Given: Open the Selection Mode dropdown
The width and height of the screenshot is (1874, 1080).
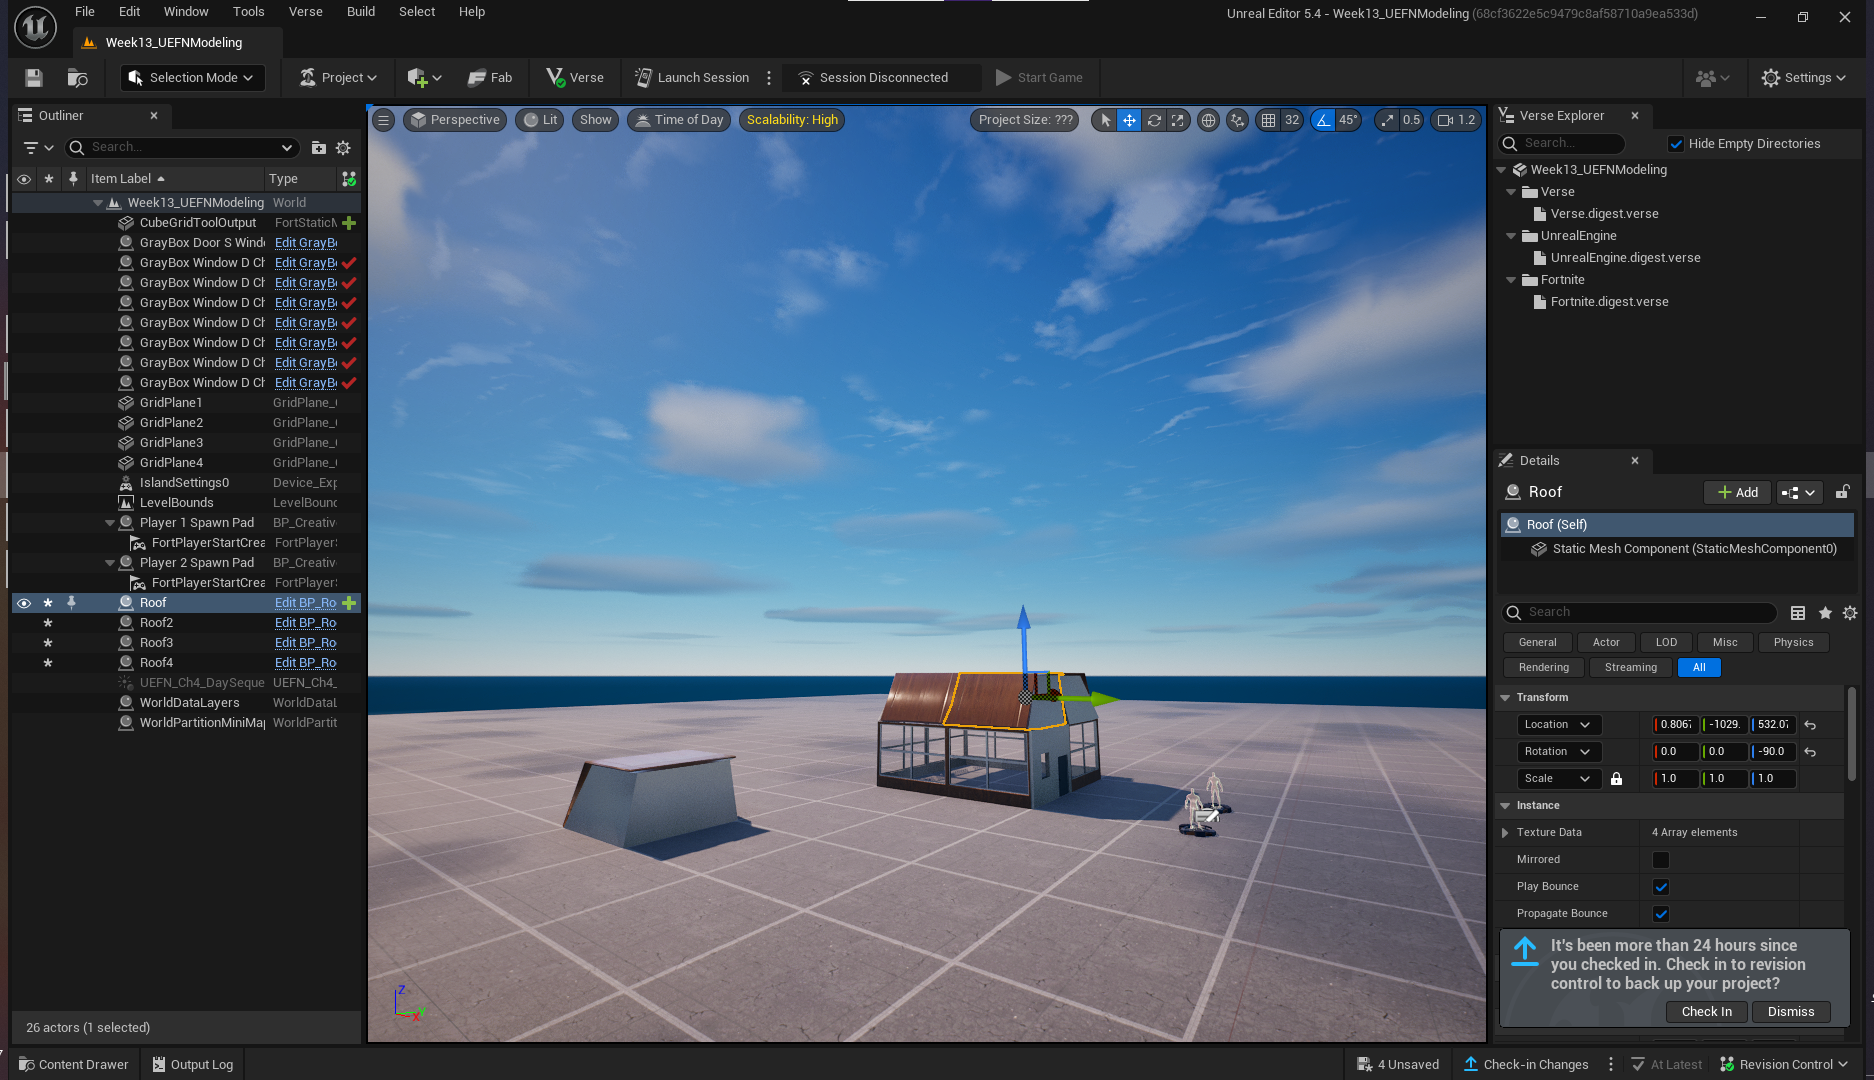Looking at the screenshot, I should click(x=193, y=78).
